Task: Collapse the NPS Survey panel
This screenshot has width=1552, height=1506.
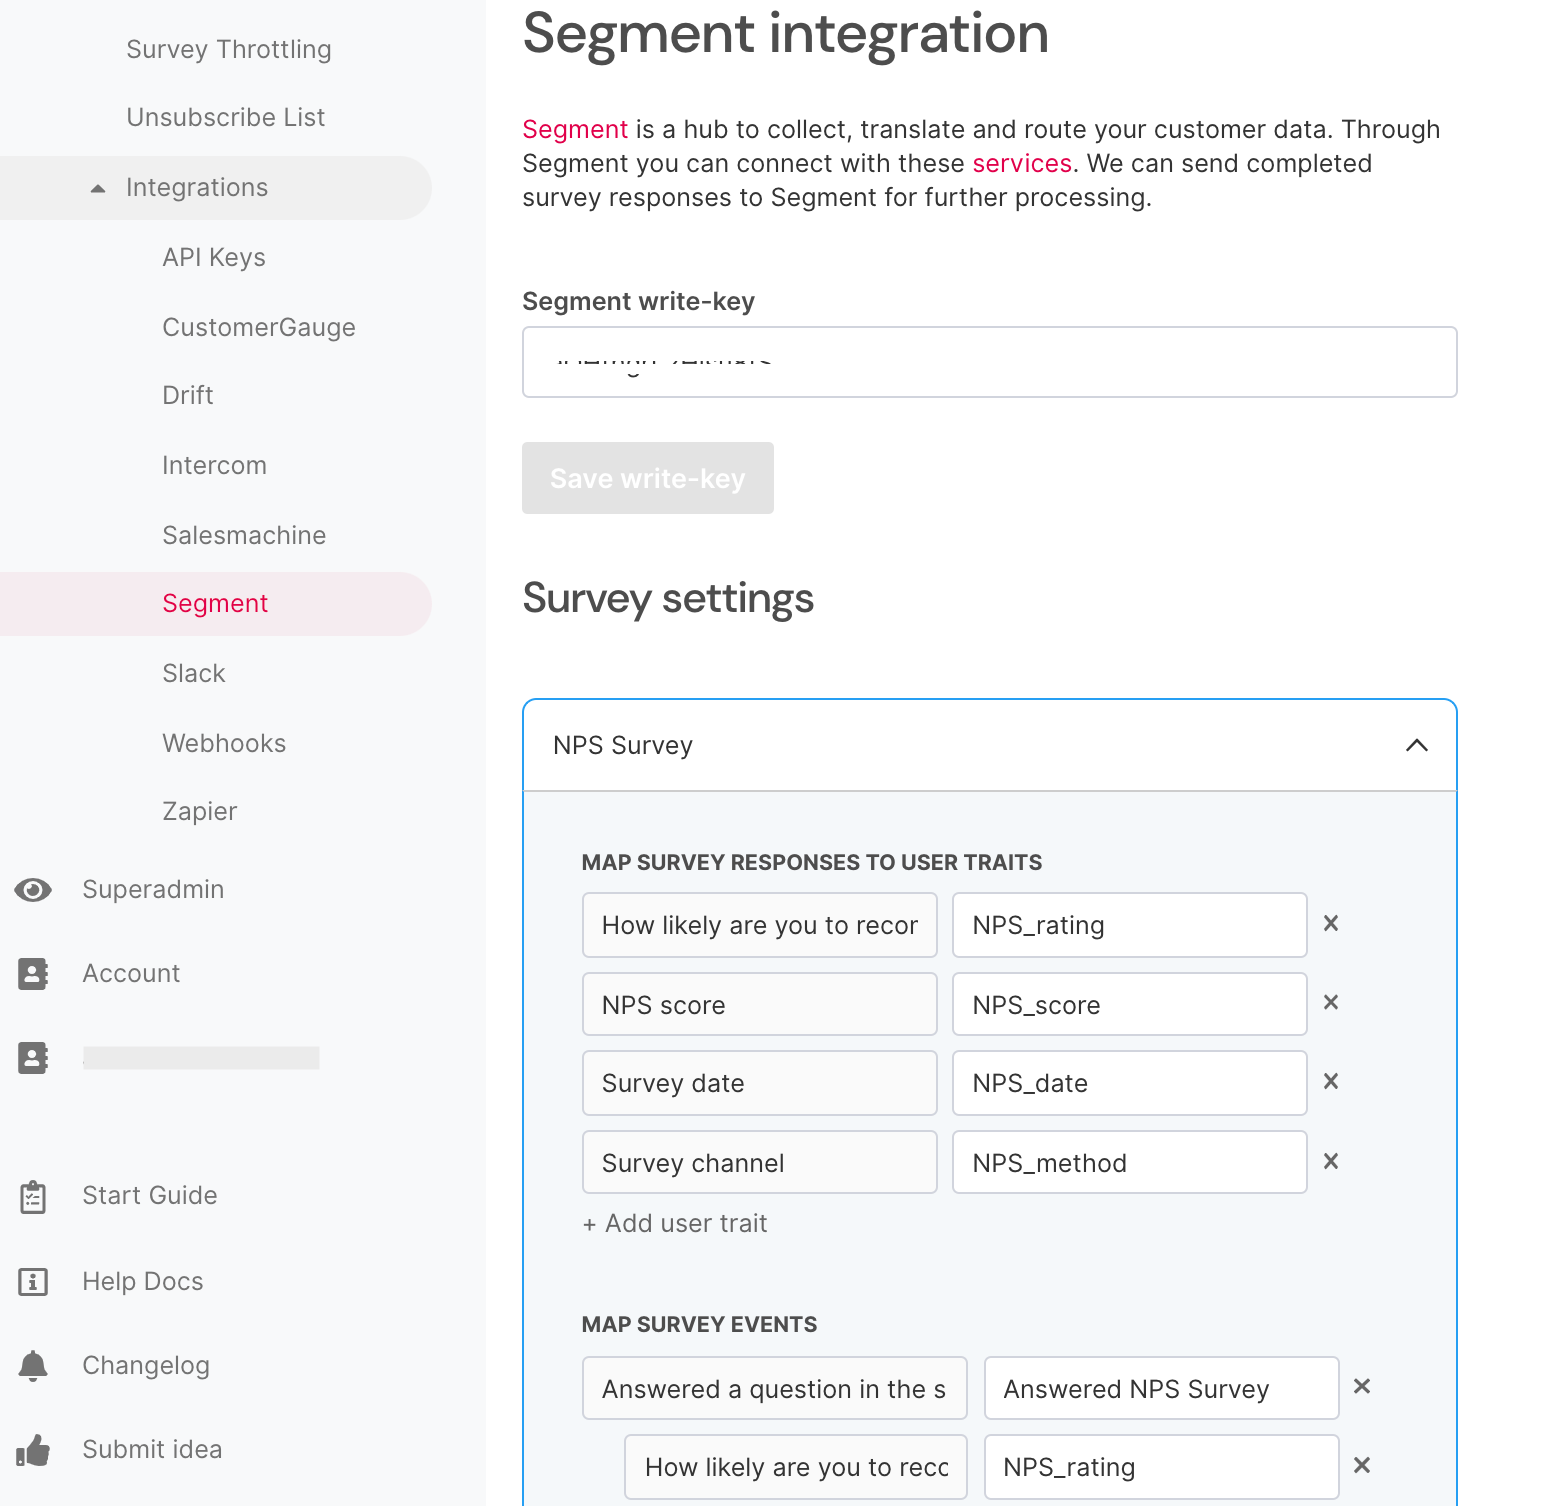Action: click(1416, 745)
